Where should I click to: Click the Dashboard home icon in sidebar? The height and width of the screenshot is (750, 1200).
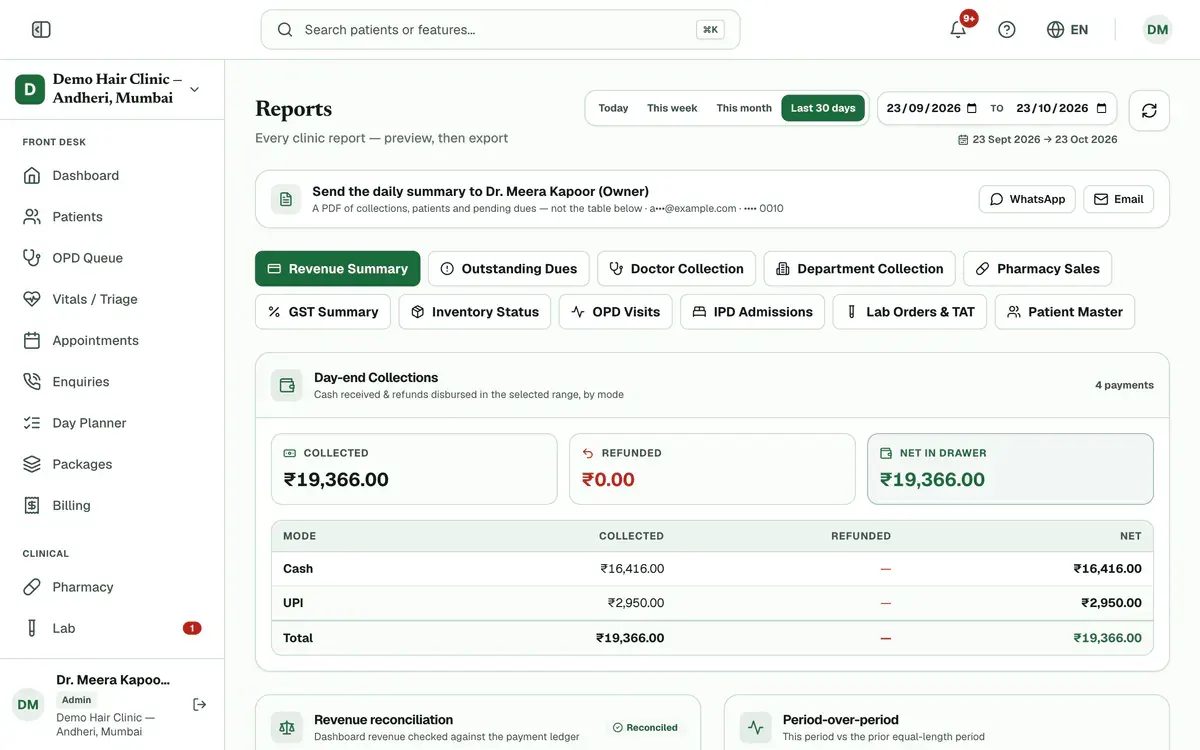(x=32, y=175)
